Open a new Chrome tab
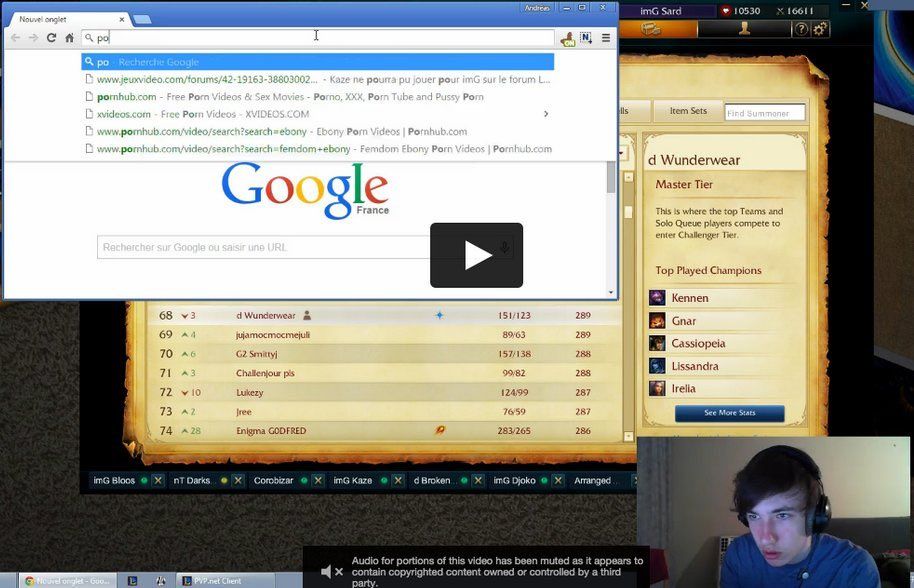This screenshot has width=914, height=588. pyautogui.click(x=142, y=19)
